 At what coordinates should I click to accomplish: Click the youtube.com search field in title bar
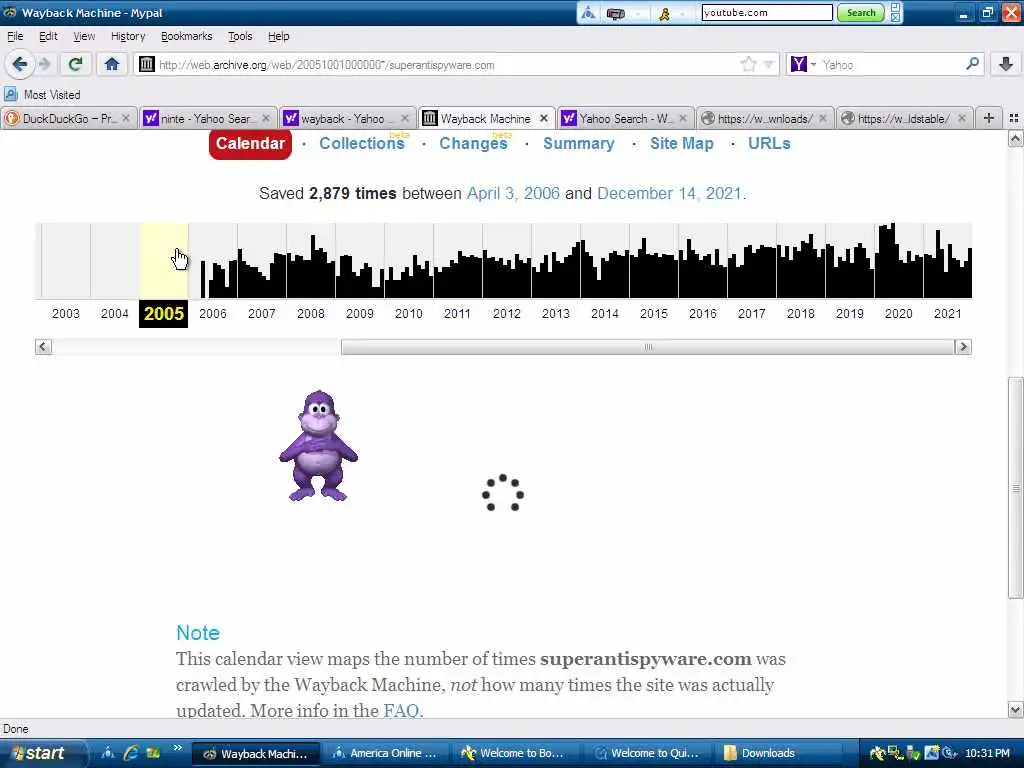coord(767,12)
